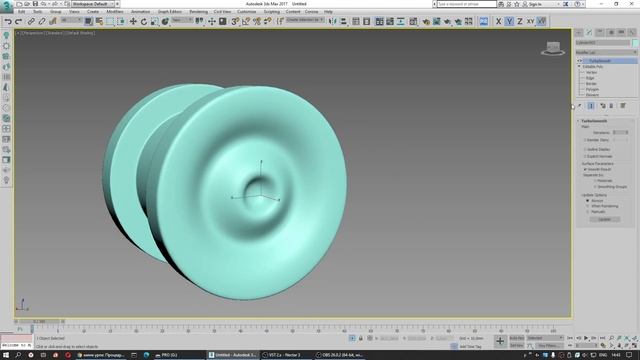Select the When Rendering update option
Image resolution: width=640 pixels, height=360 pixels.
click(x=588, y=206)
